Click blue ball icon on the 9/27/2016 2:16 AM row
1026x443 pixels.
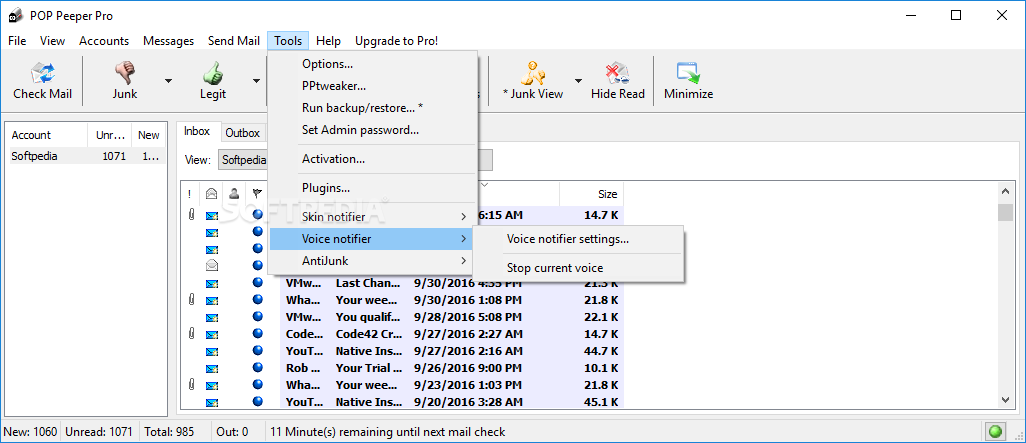point(257,350)
